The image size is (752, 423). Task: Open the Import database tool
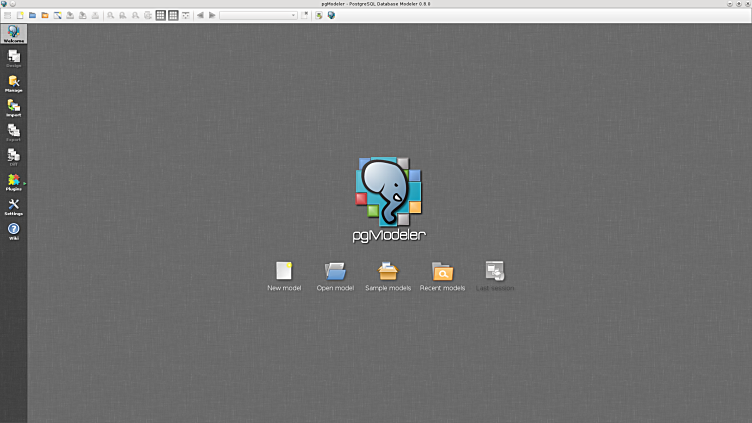click(x=14, y=107)
